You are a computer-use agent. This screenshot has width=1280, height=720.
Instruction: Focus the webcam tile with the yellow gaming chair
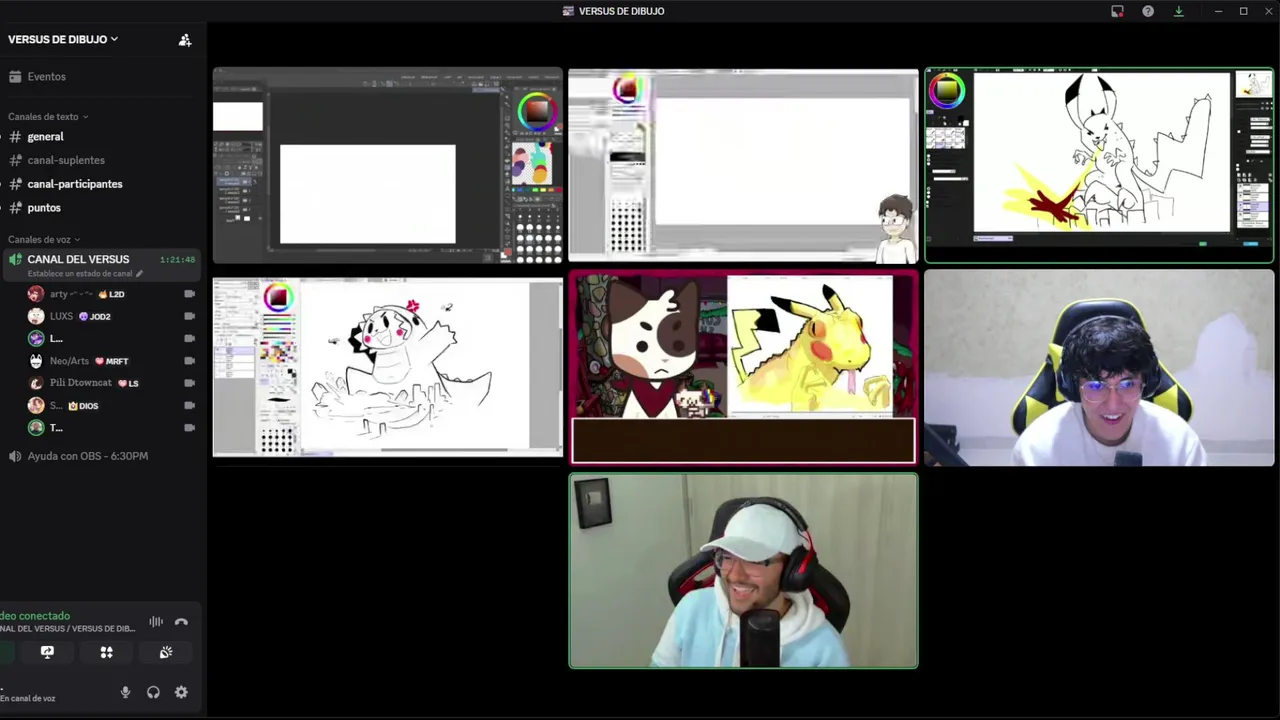coord(1099,368)
